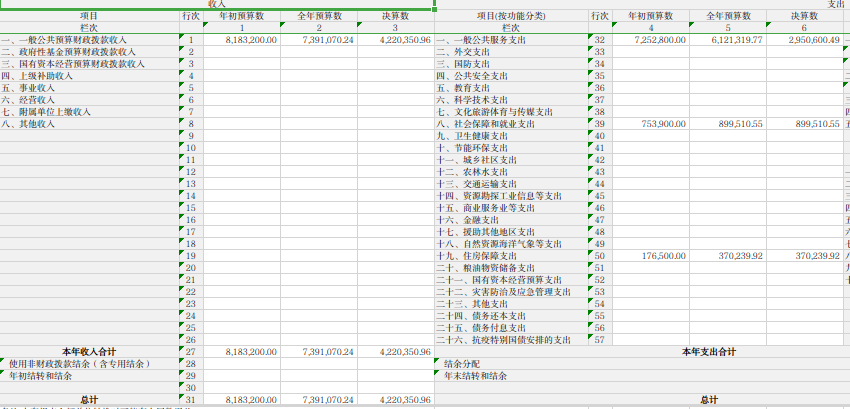Select the 三、国防支出 cell
850x409 pixels.
coord(511,64)
